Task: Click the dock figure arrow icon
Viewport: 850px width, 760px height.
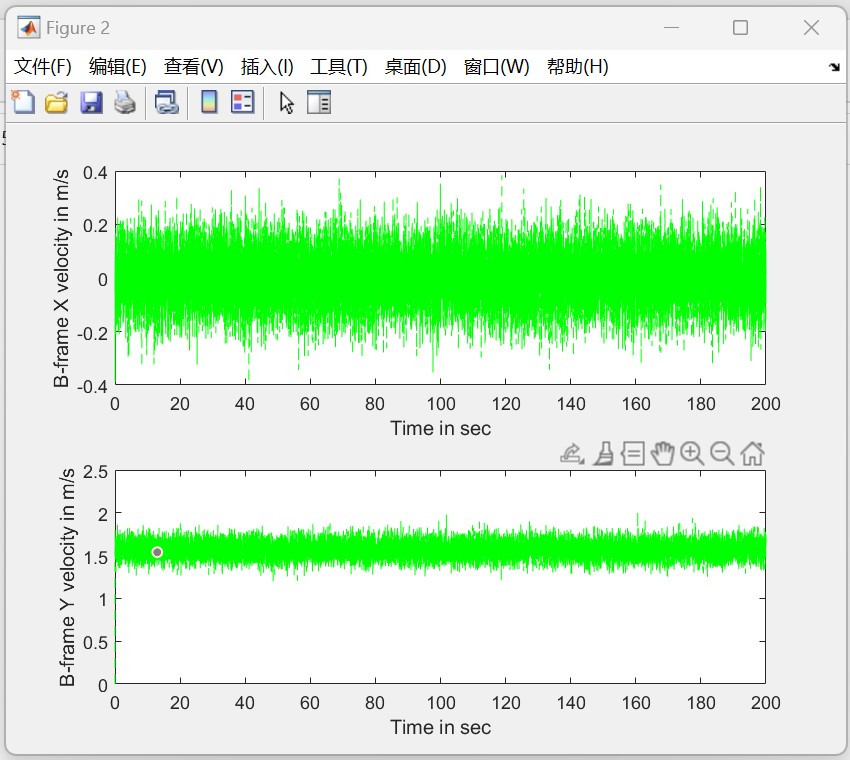Action: pyautogui.click(x=834, y=67)
